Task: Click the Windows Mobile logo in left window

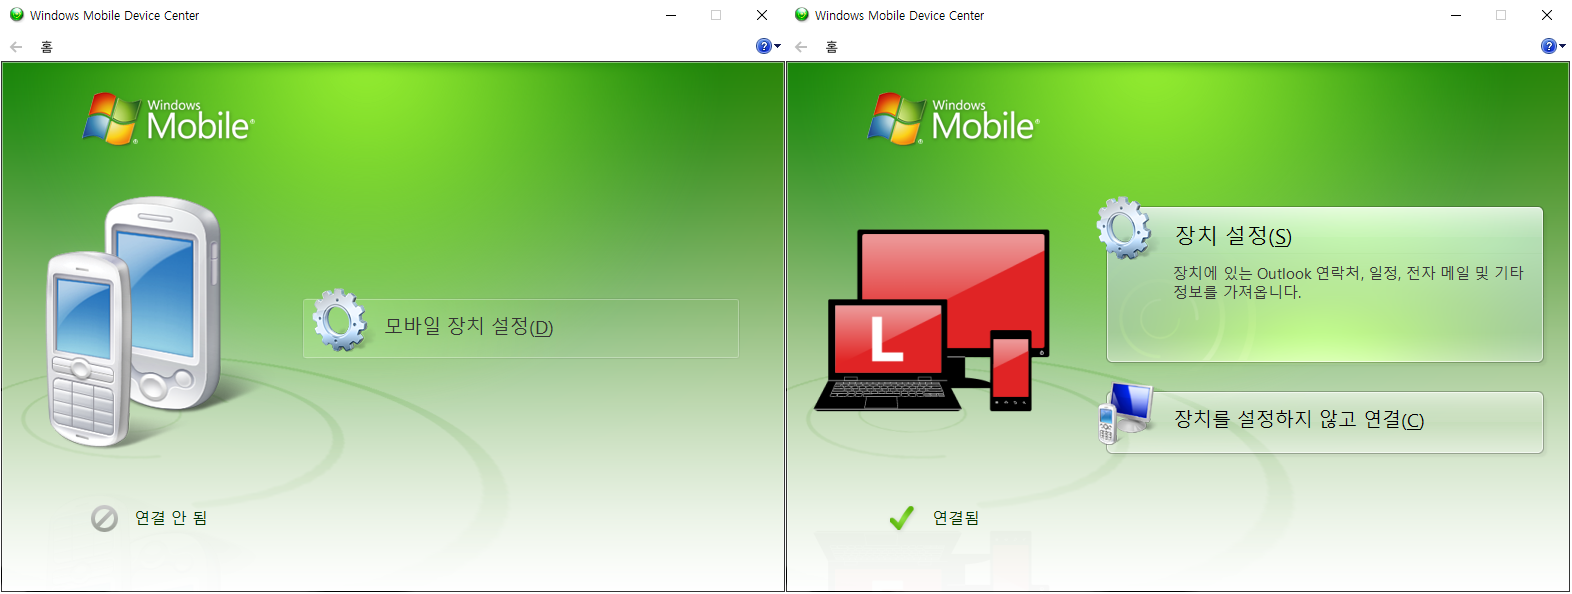Action: [169, 119]
